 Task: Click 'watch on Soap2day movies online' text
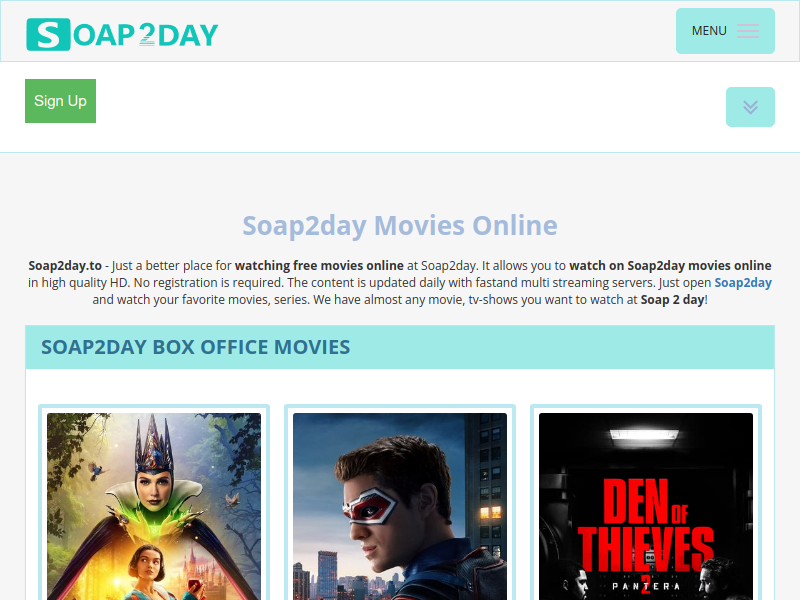670,266
